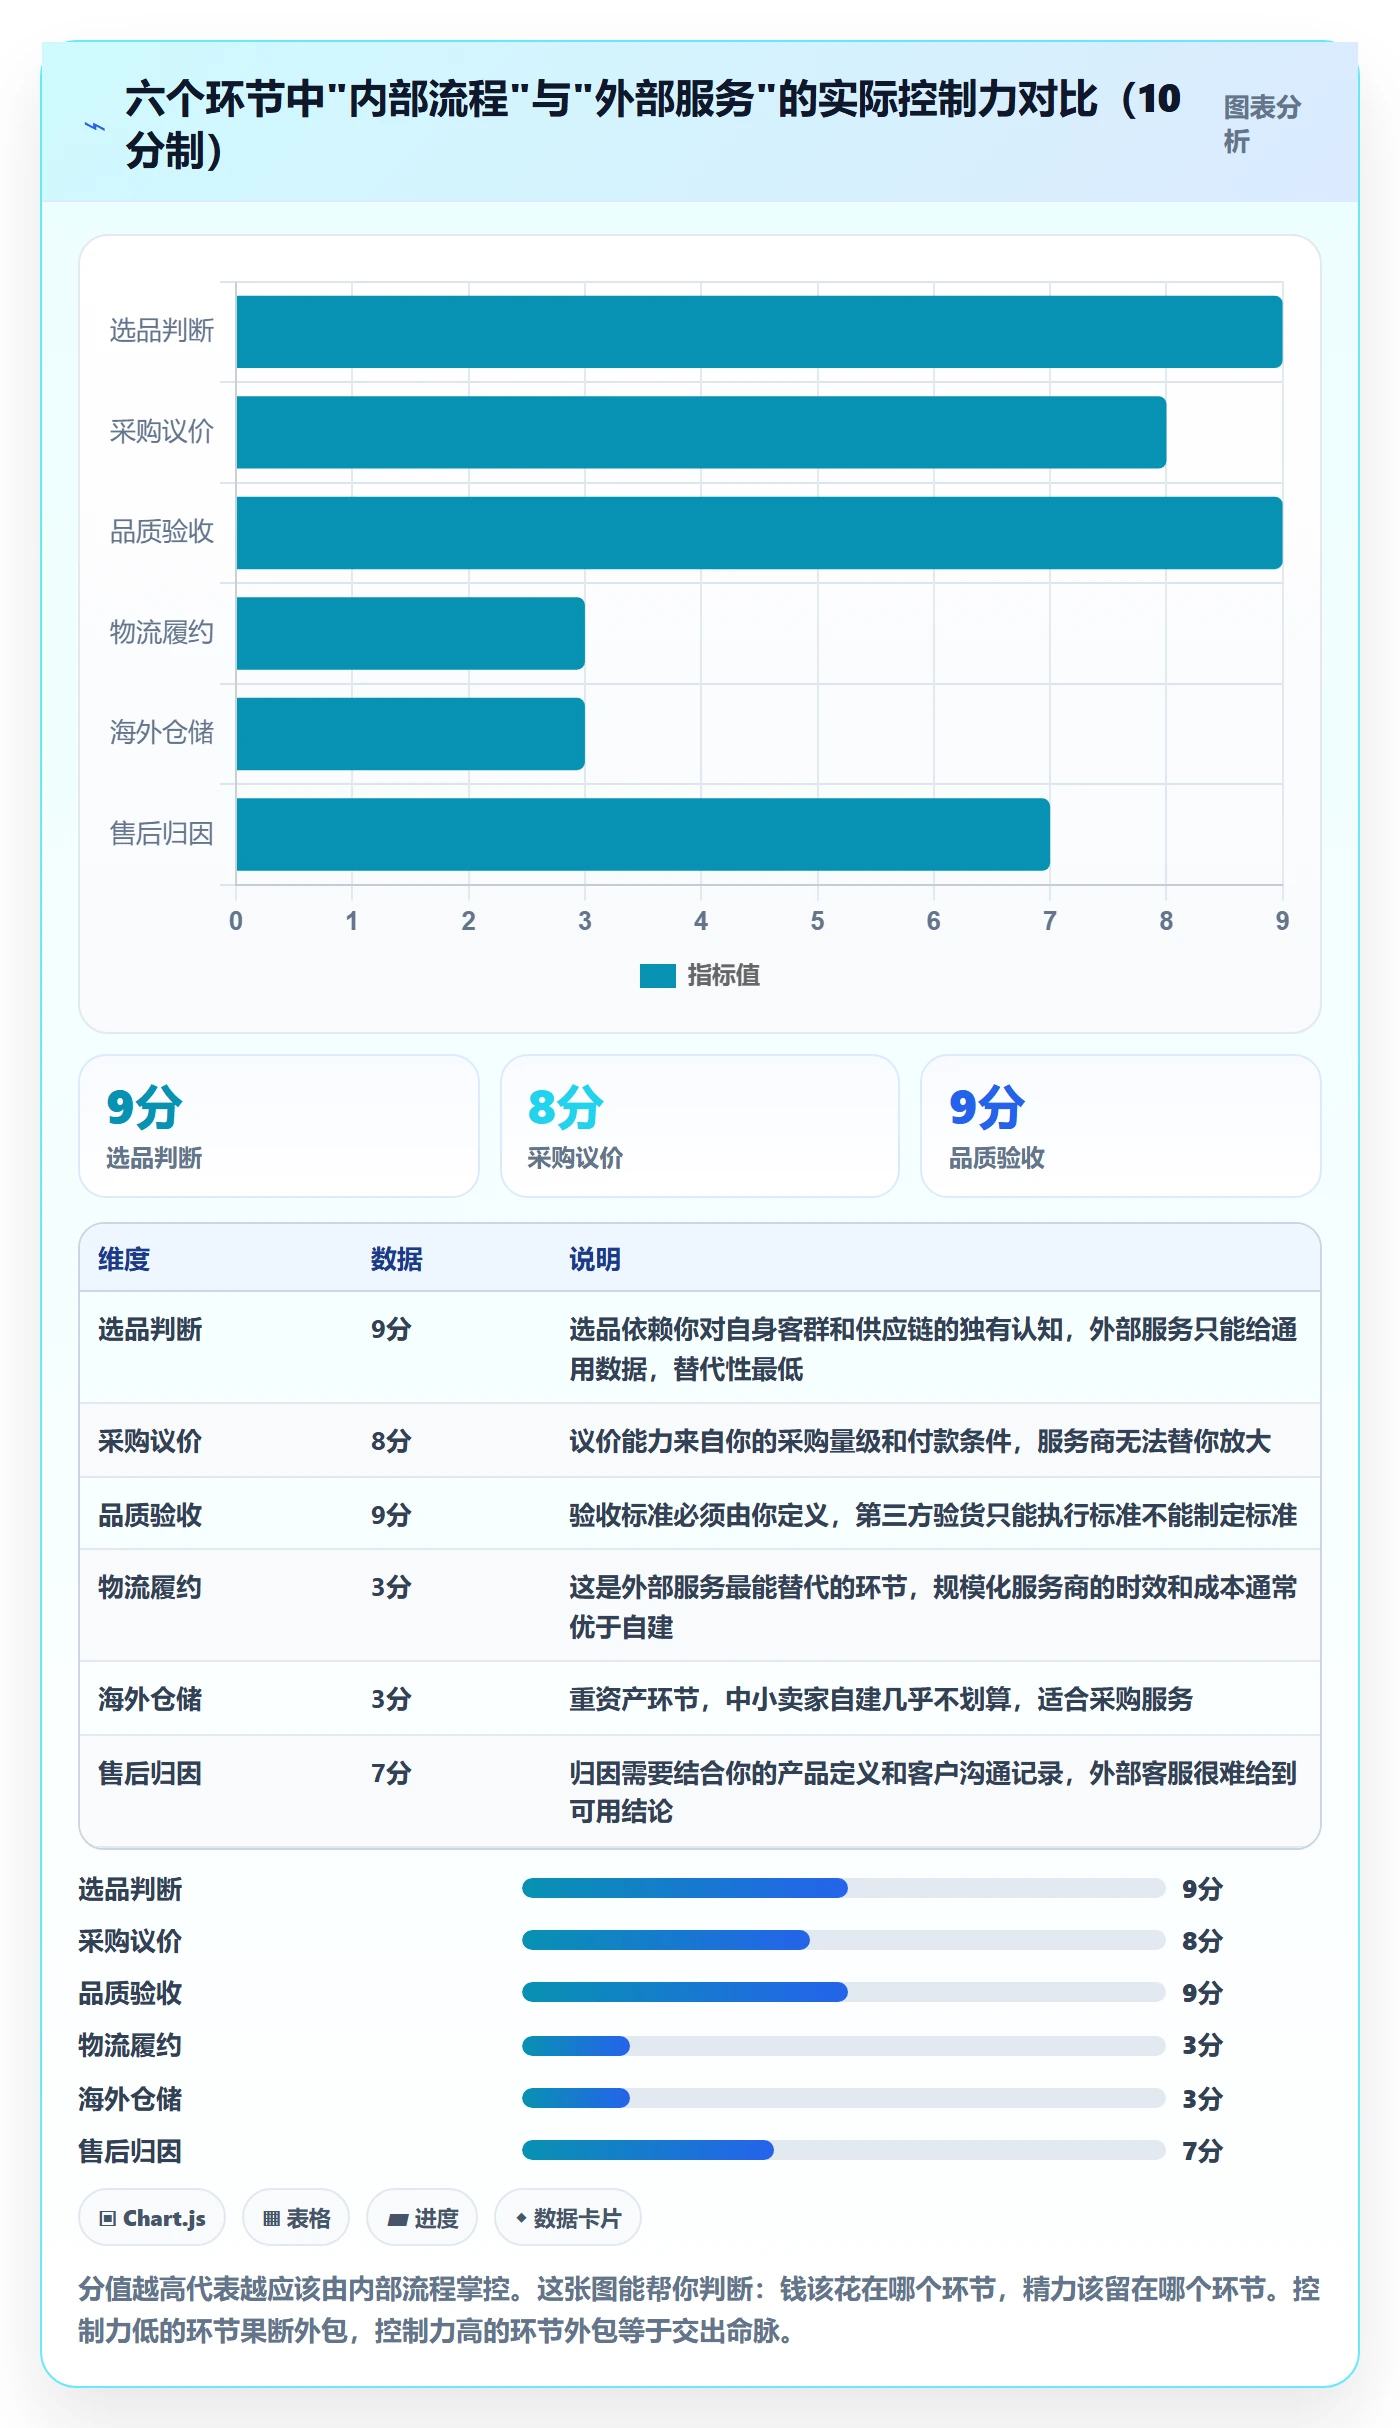
Task: Click the 指标值 legend label
Action: (x=724, y=975)
